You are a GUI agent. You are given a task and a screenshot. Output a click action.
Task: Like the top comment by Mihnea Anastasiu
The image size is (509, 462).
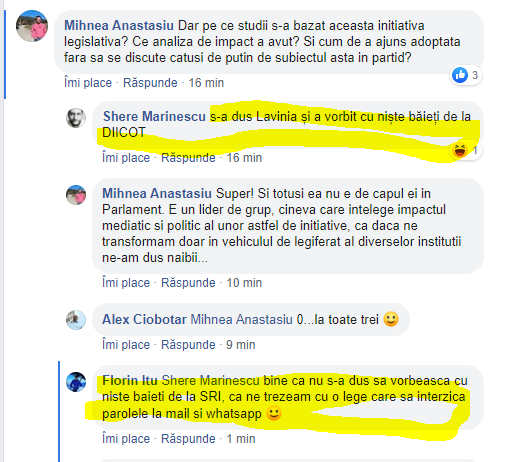[x=88, y=83]
